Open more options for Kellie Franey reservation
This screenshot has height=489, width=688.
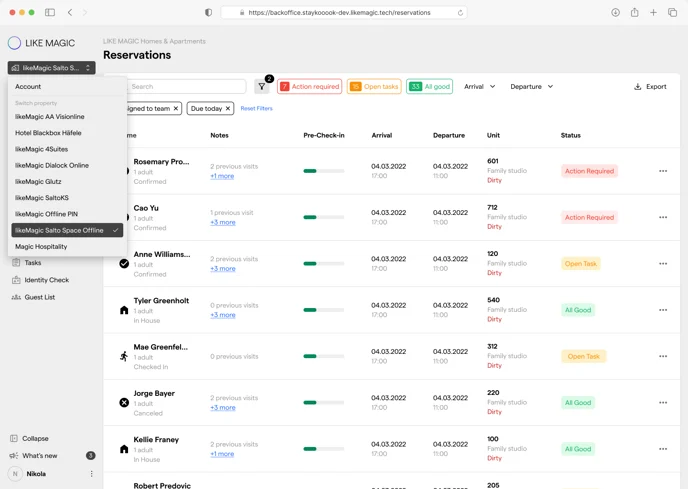(x=663, y=449)
